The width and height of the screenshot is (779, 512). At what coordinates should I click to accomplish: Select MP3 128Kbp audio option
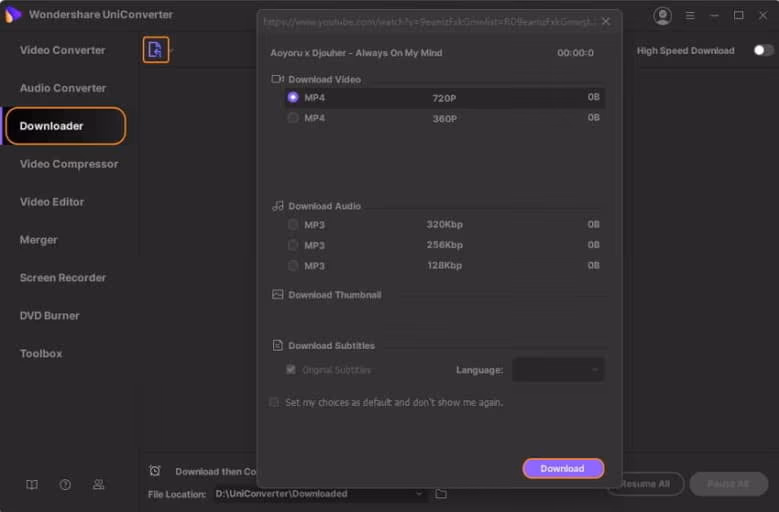click(443, 265)
